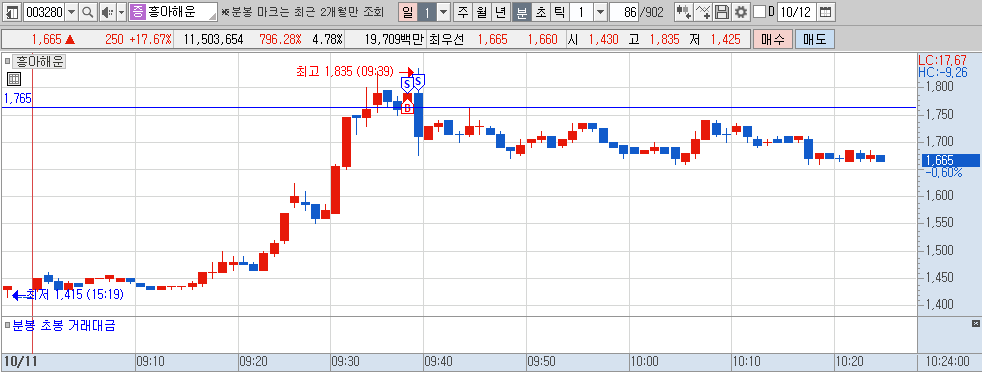The width and height of the screenshot is (982, 372).
Task: Click the 분봉 초봉 거래대금 panel label
Action: (63, 325)
